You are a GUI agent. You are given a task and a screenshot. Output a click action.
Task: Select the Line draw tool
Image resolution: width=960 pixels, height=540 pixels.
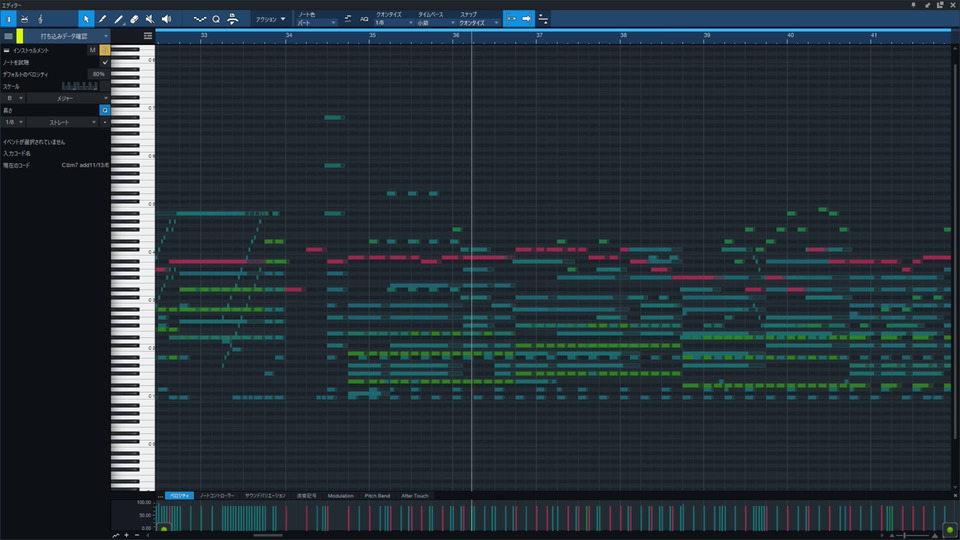click(x=118, y=19)
